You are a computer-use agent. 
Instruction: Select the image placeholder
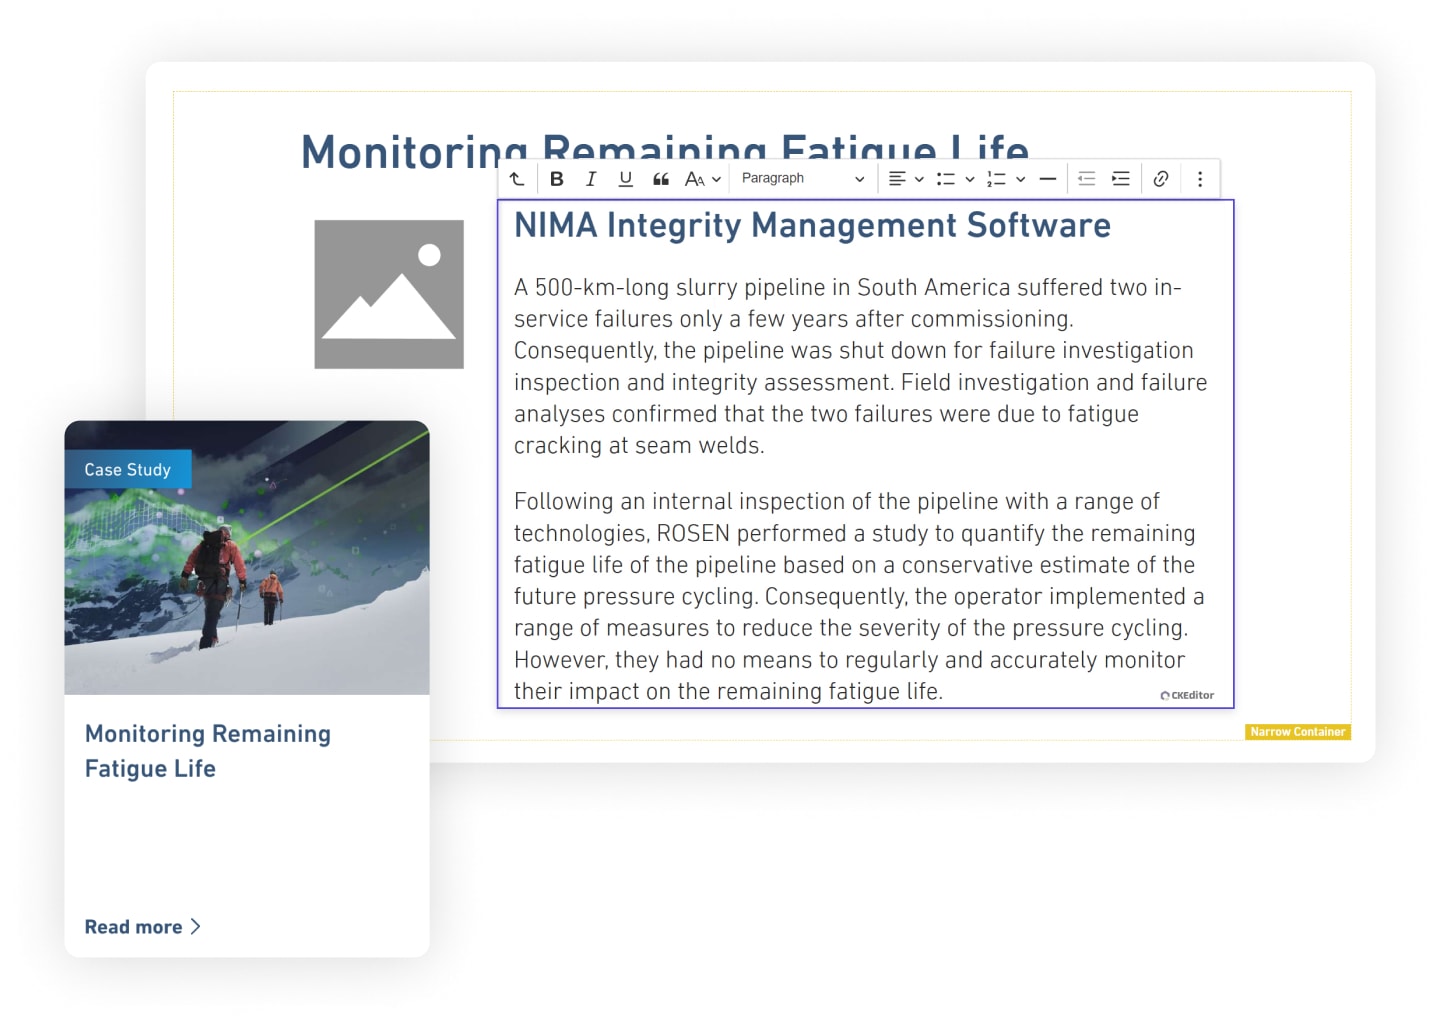tap(389, 294)
